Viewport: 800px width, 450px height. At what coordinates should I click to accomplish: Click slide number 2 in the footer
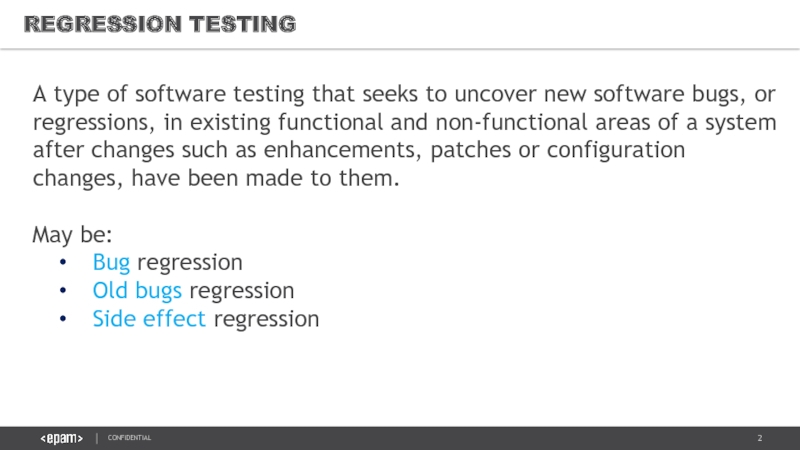pyautogui.click(x=760, y=439)
